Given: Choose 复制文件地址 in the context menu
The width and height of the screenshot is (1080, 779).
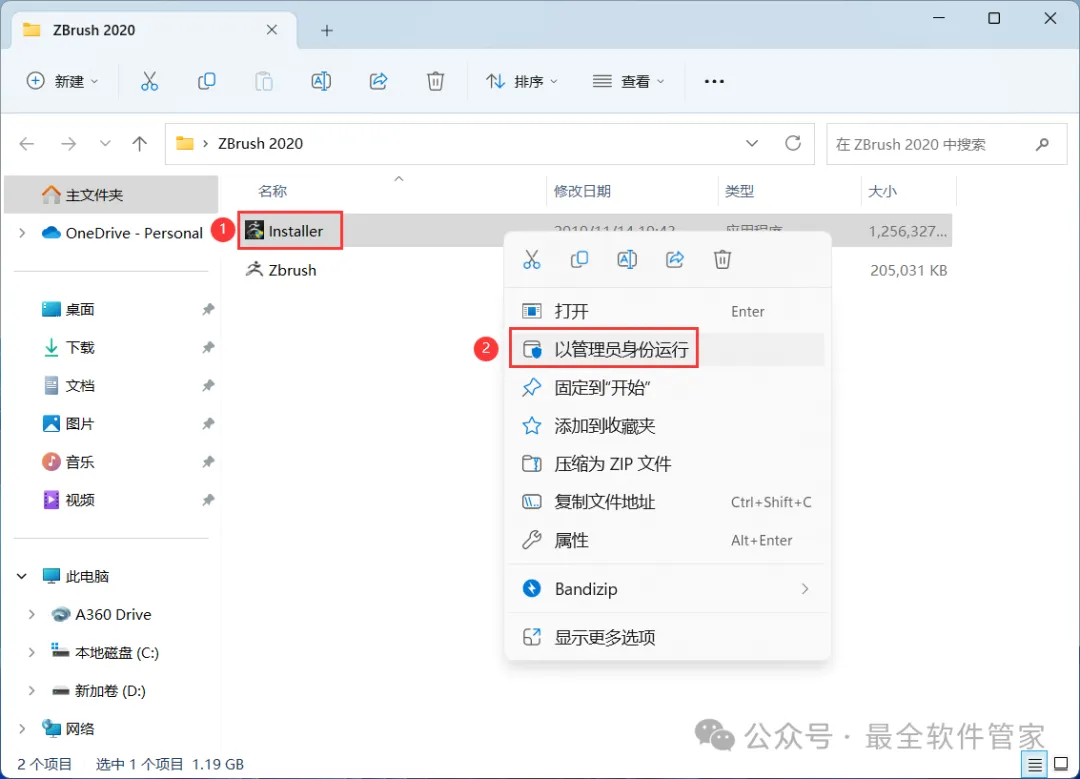Looking at the screenshot, I should pos(667,502).
